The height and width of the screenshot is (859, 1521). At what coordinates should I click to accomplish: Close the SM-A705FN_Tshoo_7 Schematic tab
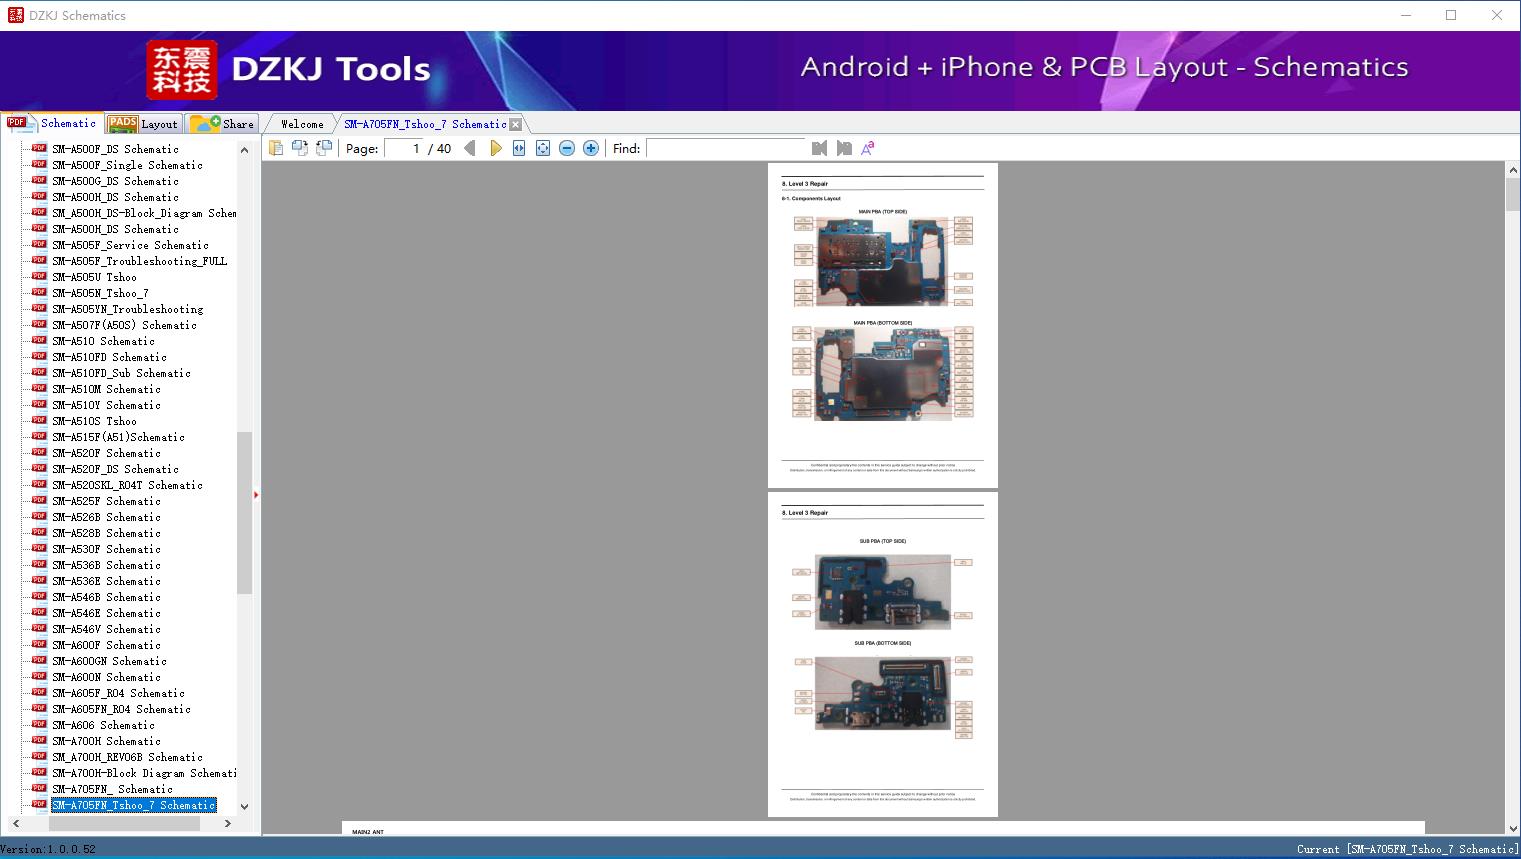point(515,124)
